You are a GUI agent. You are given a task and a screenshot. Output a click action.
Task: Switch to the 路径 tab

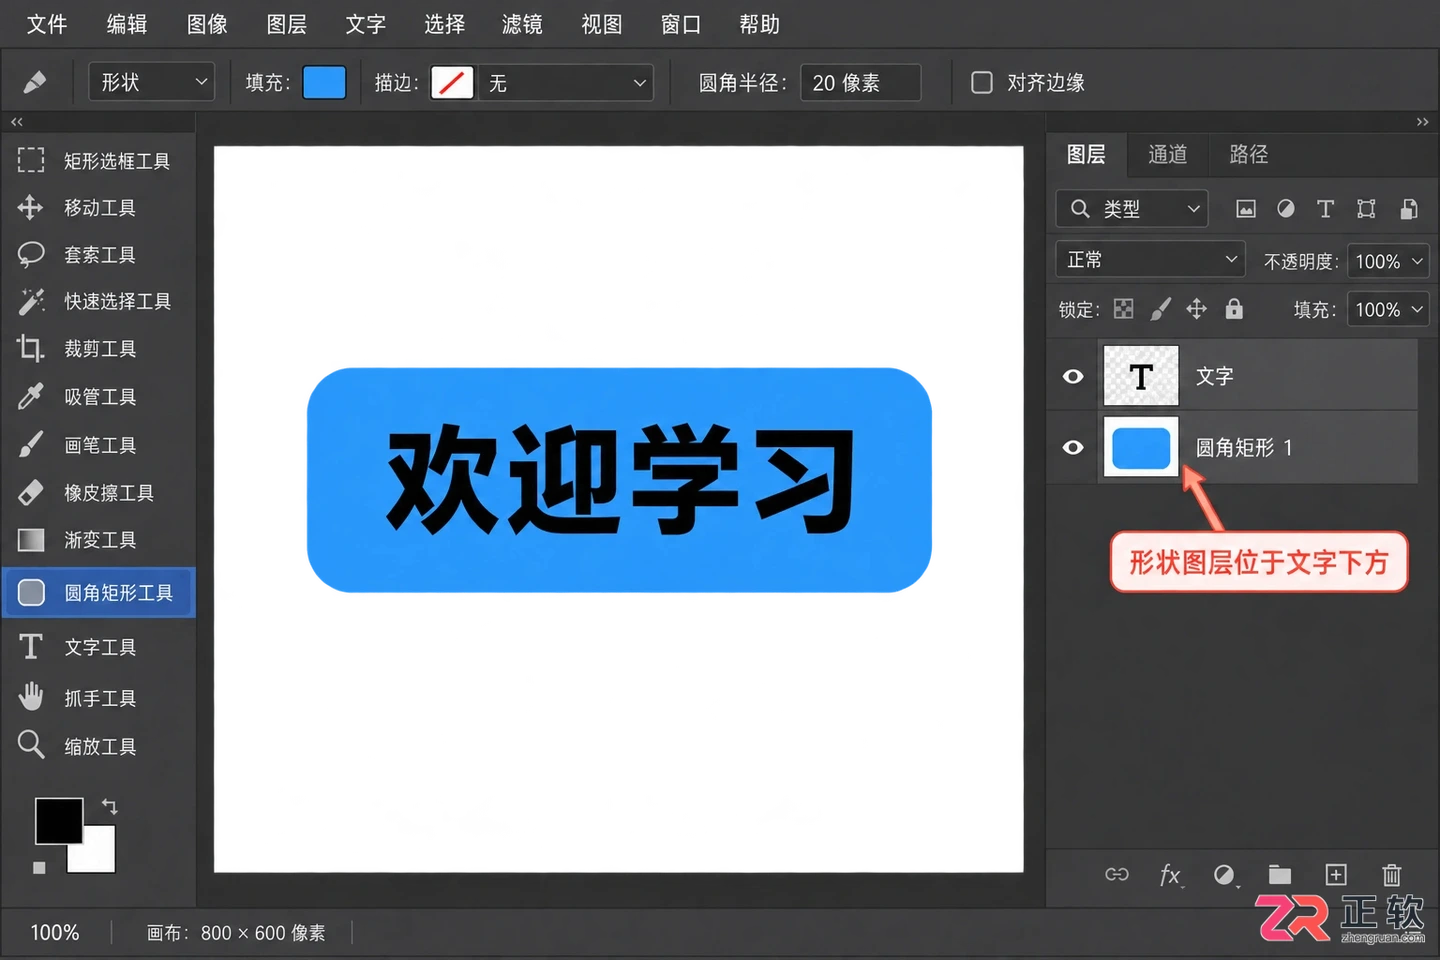[x=1249, y=154]
